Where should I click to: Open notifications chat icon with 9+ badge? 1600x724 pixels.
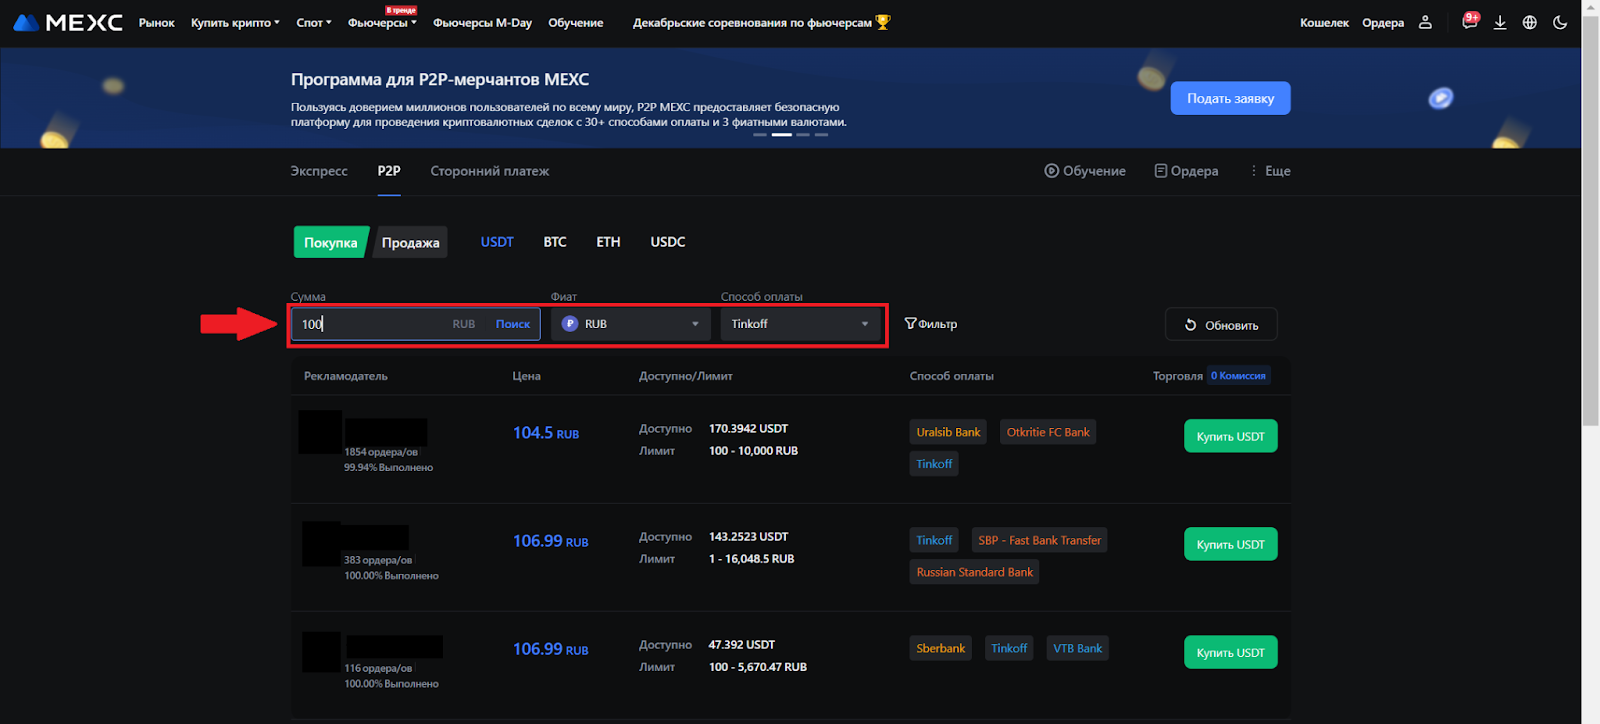coord(1469,22)
